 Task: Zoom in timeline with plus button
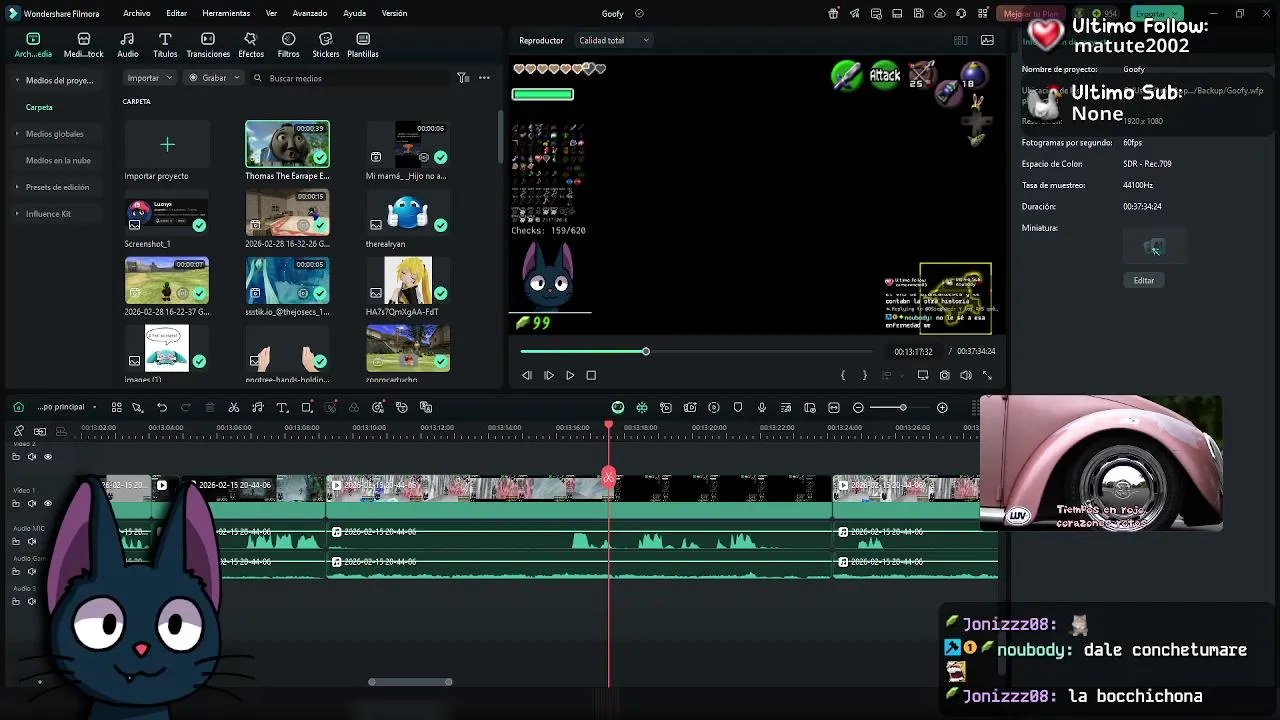942,407
